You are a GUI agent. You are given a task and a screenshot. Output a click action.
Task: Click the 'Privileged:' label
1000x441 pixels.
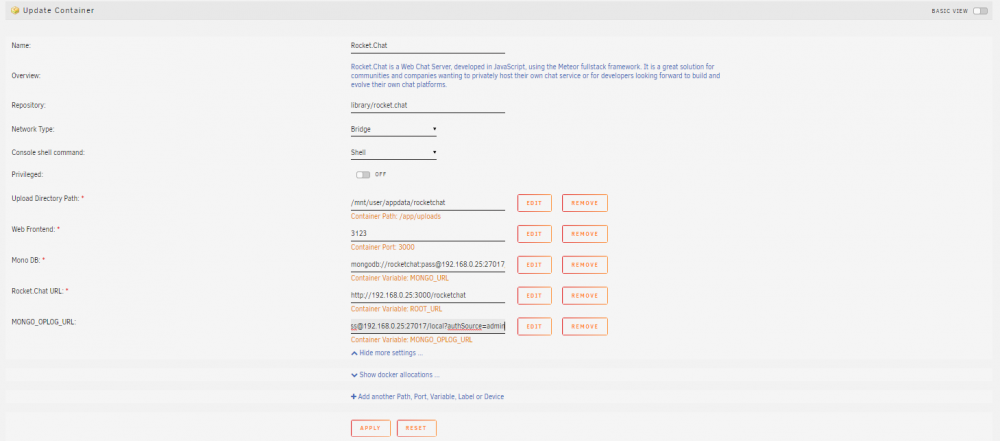27,174
